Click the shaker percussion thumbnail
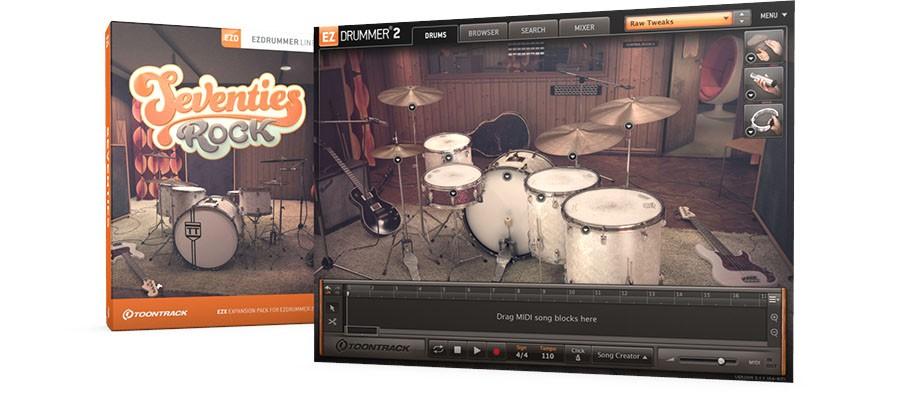 click(765, 84)
